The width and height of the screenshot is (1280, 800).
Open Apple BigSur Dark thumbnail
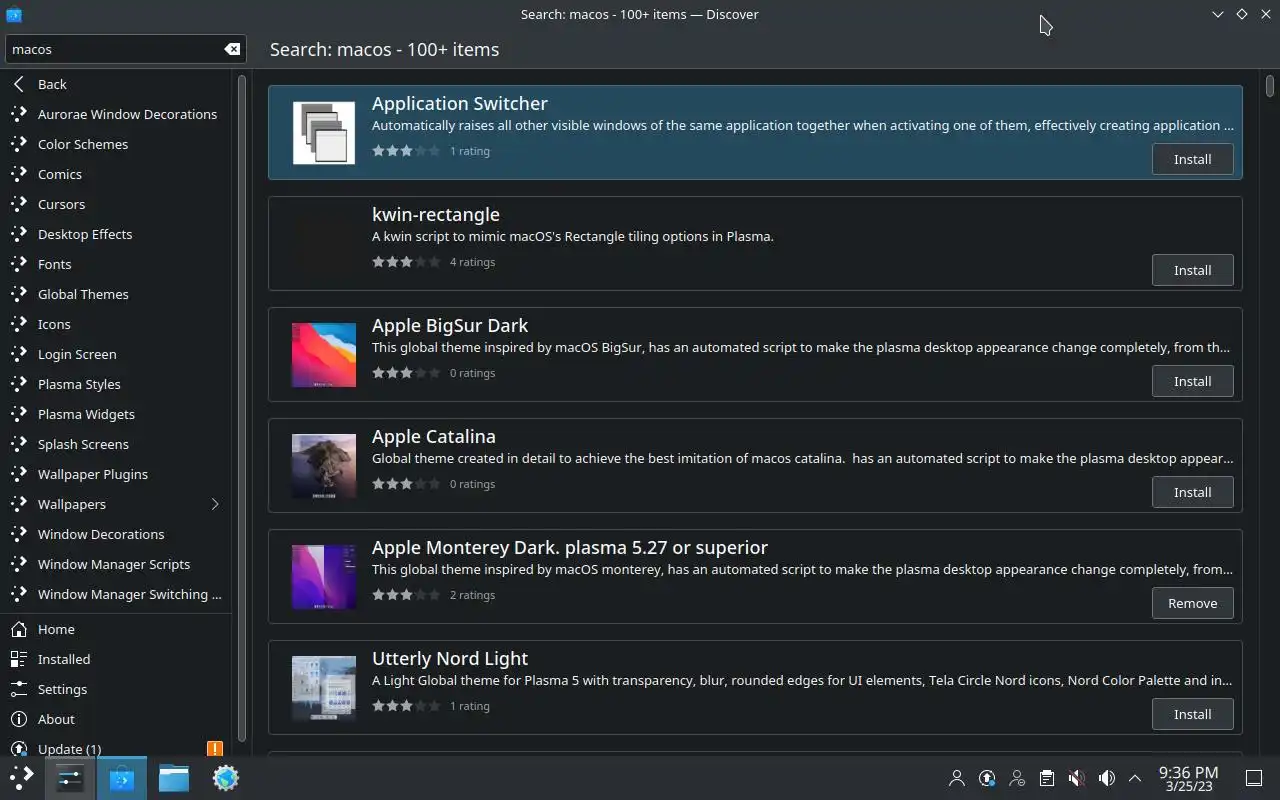[323, 355]
